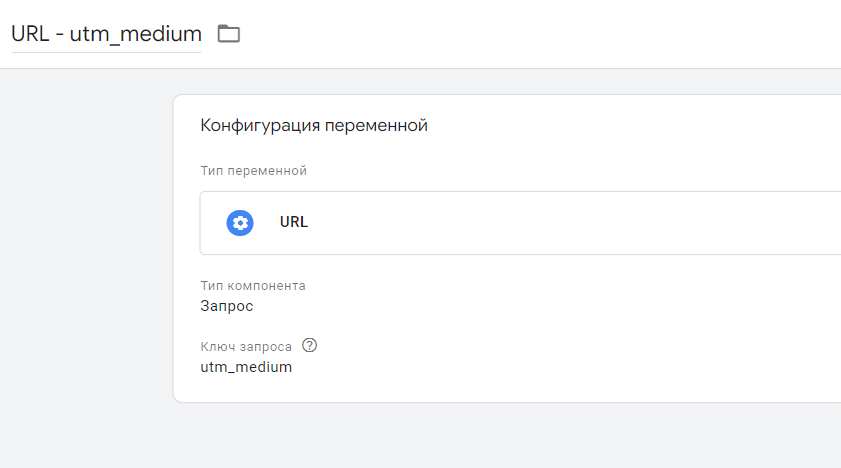Click gray background below the configuration card
Screen dimensions: 841x468
click(x=500, y=436)
